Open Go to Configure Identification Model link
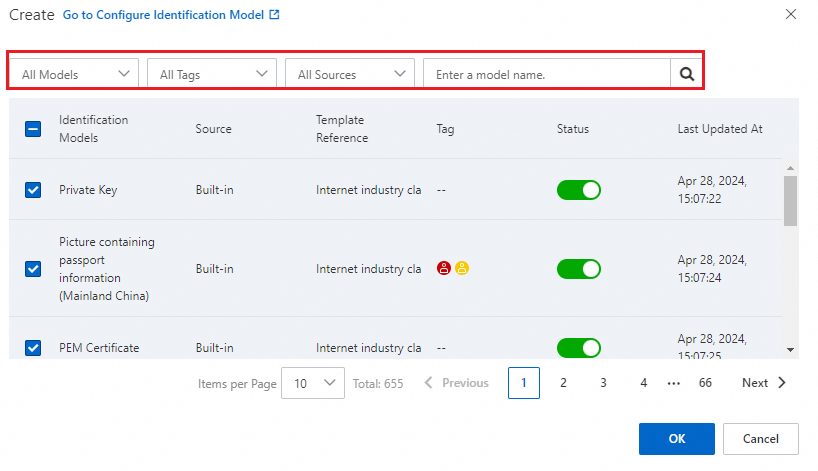 point(163,16)
